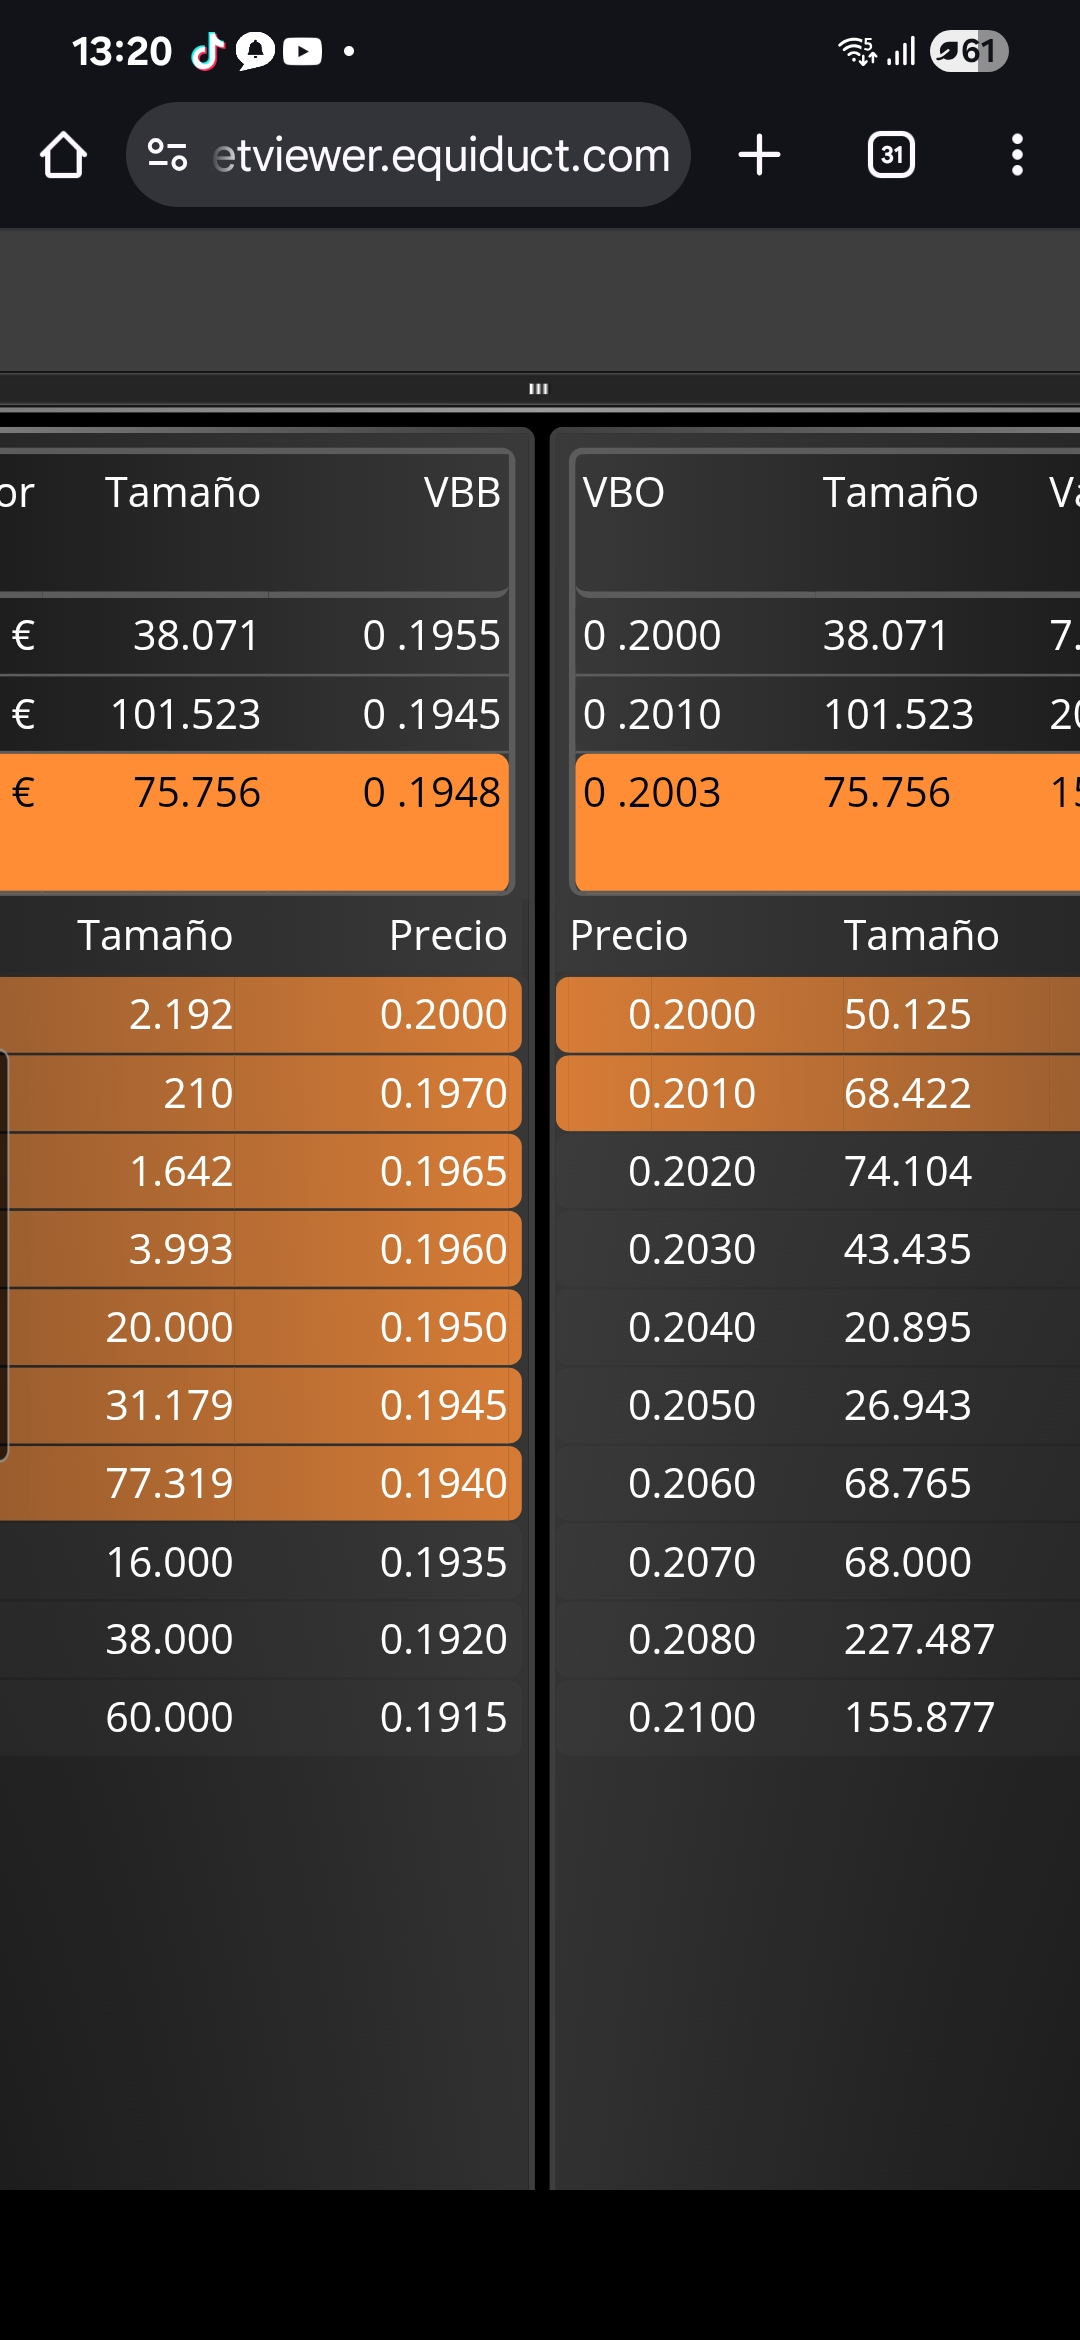Open the tab switcher showing 31 tabs
Image resolution: width=1080 pixels, height=2340 pixels.
(891, 155)
